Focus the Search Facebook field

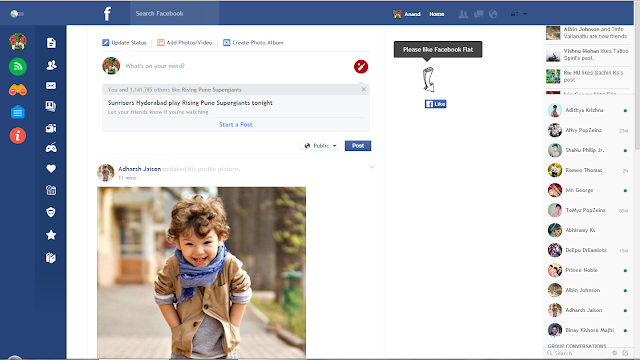pos(175,13)
